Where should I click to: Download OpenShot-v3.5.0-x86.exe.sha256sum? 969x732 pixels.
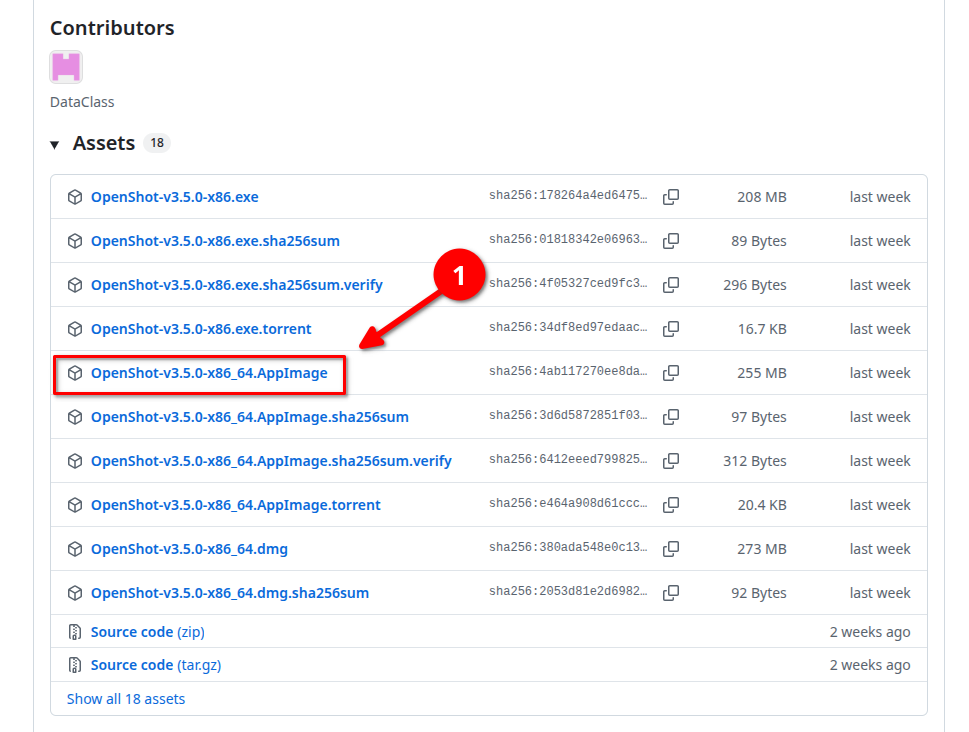click(x=215, y=241)
